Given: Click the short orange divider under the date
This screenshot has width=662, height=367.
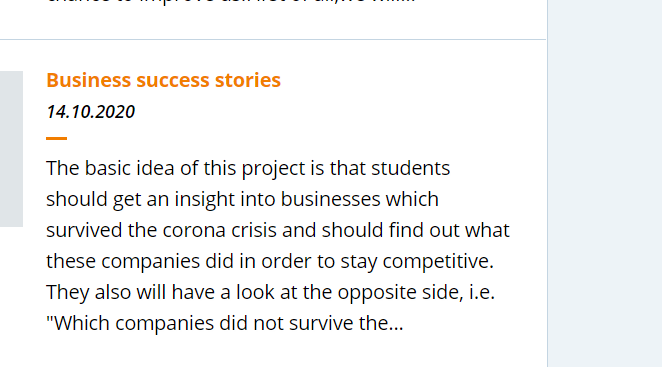Looking at the screenshot, I should point(57,138).
